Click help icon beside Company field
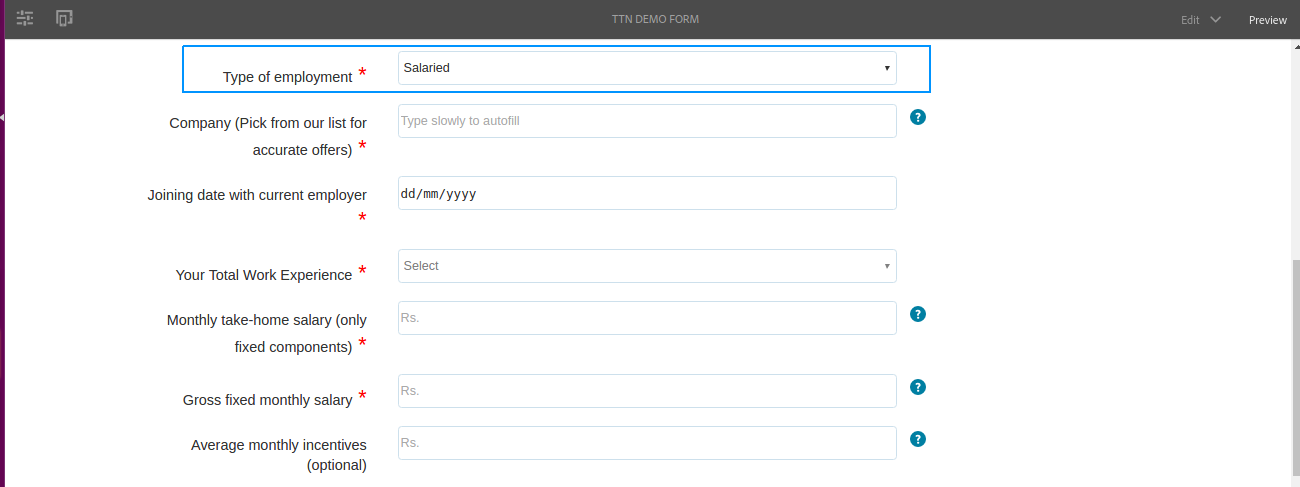The height and width of the screenshot is (487, 1300). [x=918, y=117]
